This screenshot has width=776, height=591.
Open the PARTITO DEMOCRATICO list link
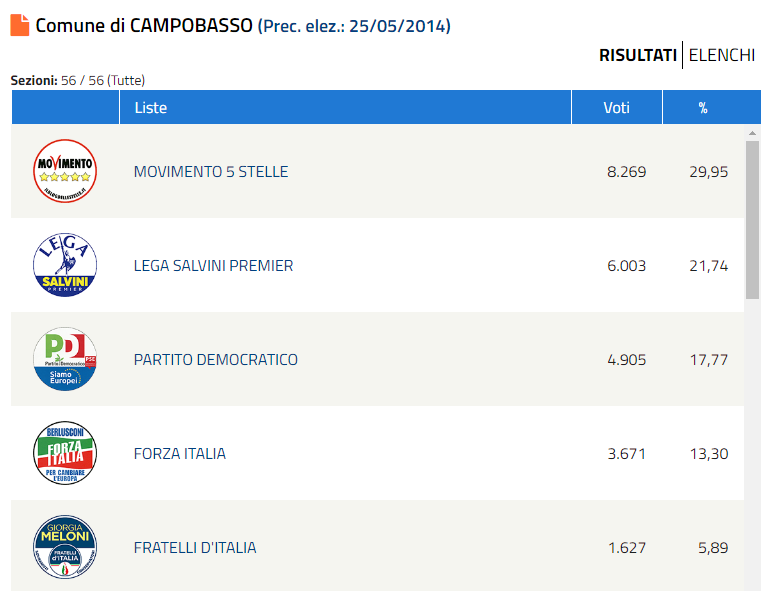(x=216, y=360)
